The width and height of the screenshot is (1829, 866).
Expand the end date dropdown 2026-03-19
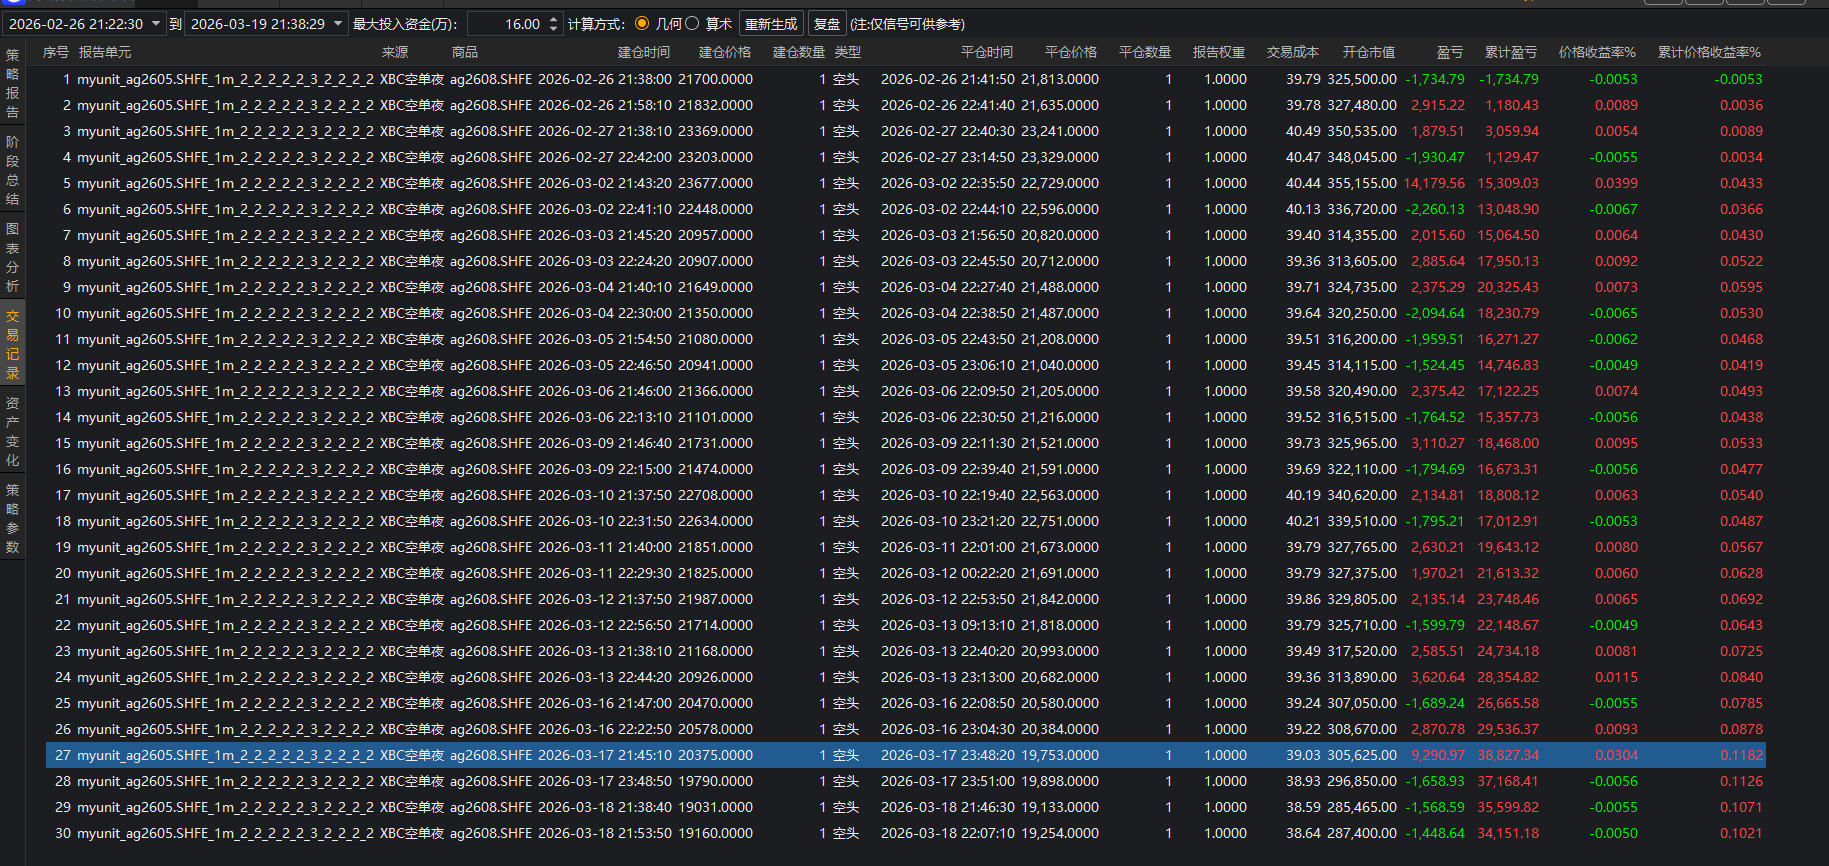coord(338,24)
